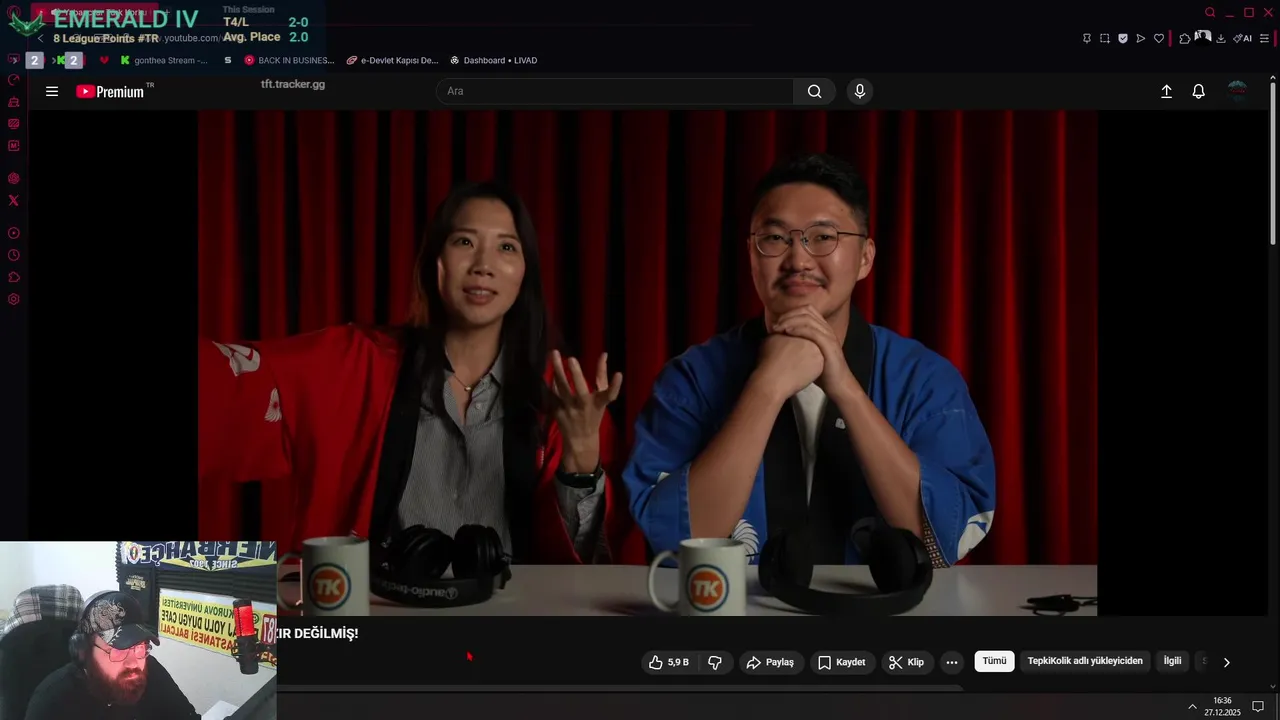
Task: Open the browser AI assistant icon
Action: pos(1242,38)
